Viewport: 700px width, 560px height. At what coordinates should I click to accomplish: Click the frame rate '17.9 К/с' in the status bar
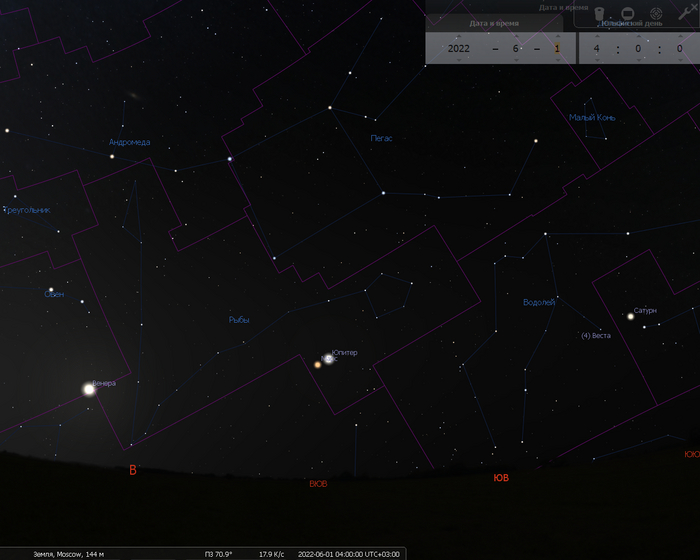click(271, 554)
